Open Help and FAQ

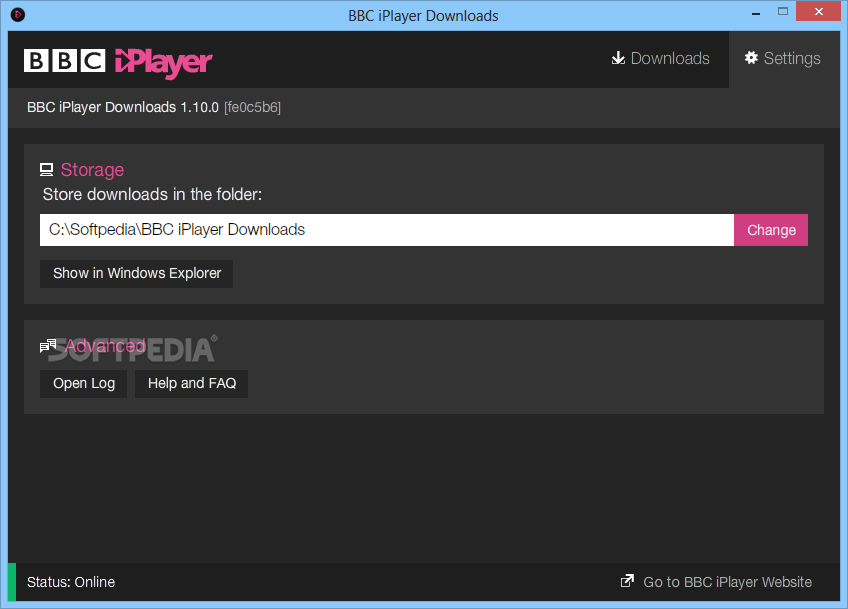pos(191,383)
